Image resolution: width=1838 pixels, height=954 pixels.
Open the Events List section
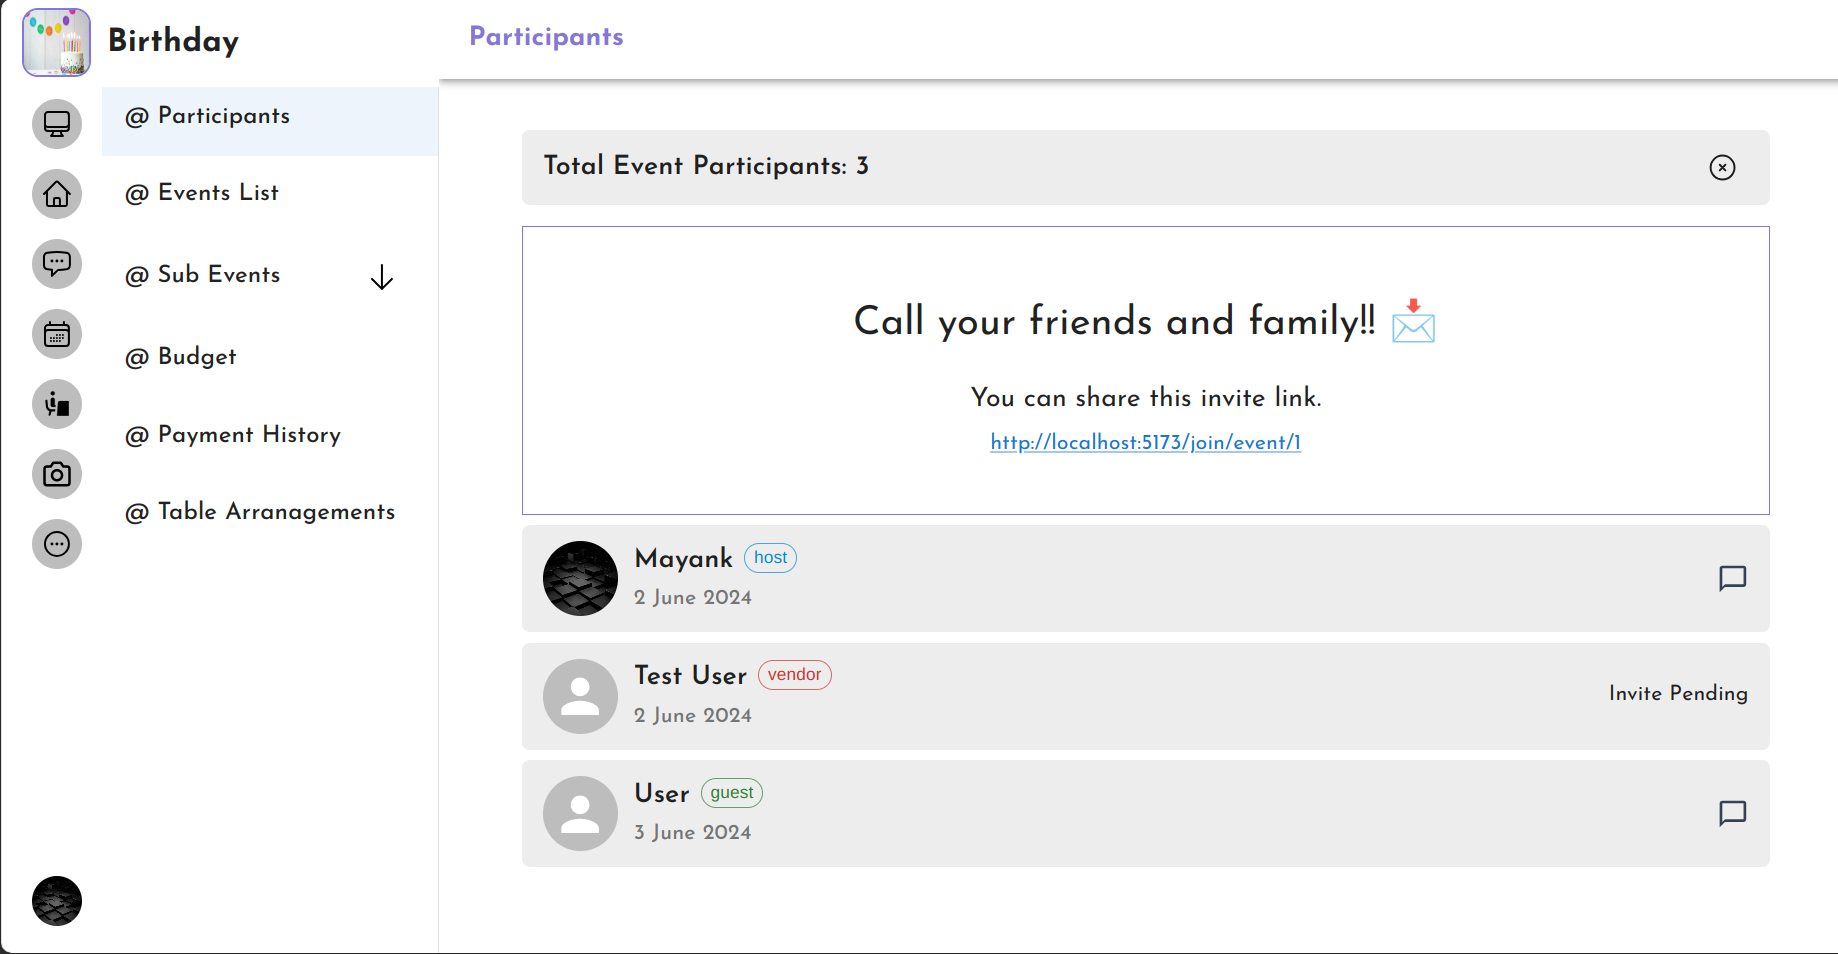tap(202, 193)
